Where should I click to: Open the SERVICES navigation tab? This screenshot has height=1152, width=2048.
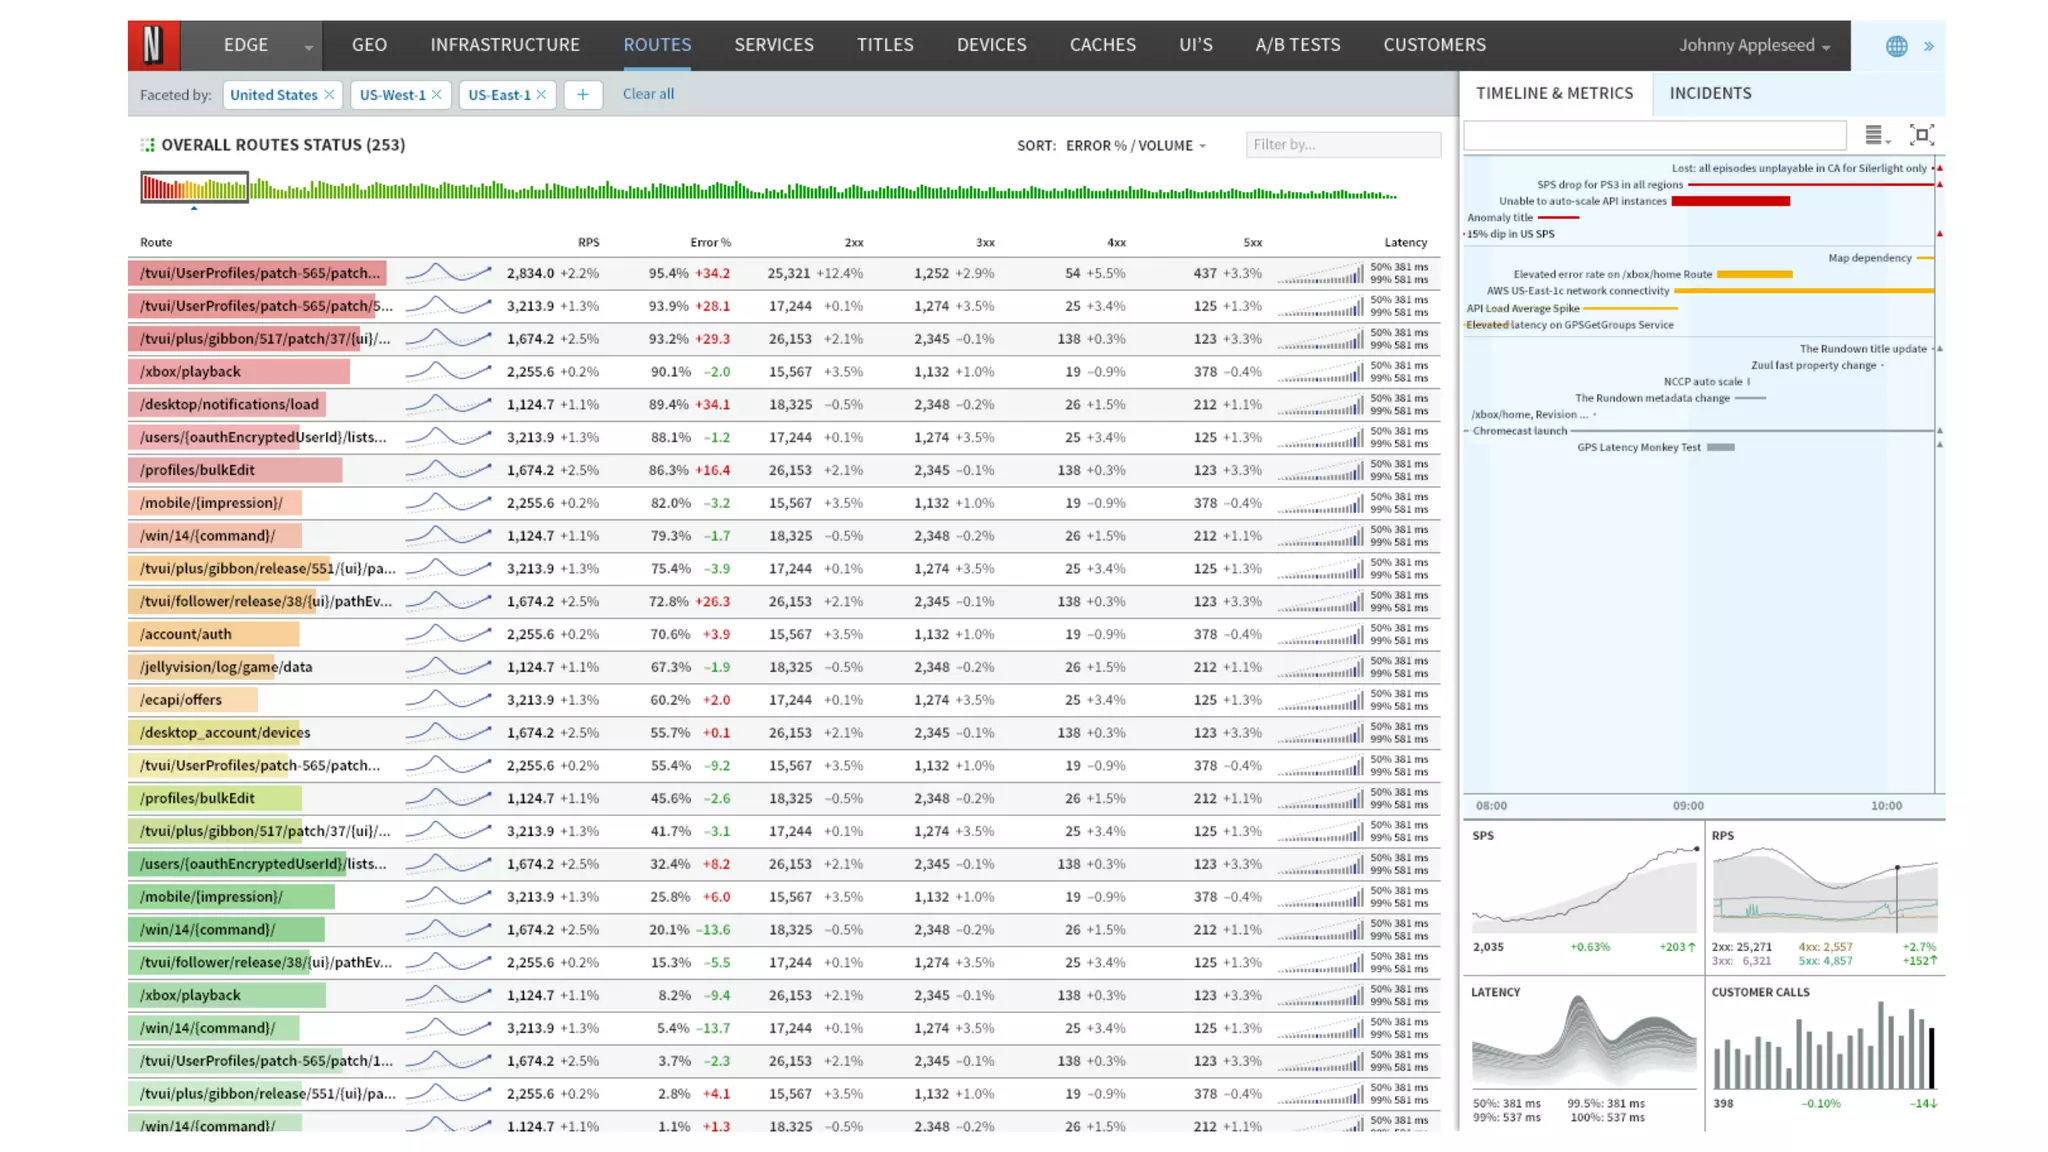[x=773, y=45]
